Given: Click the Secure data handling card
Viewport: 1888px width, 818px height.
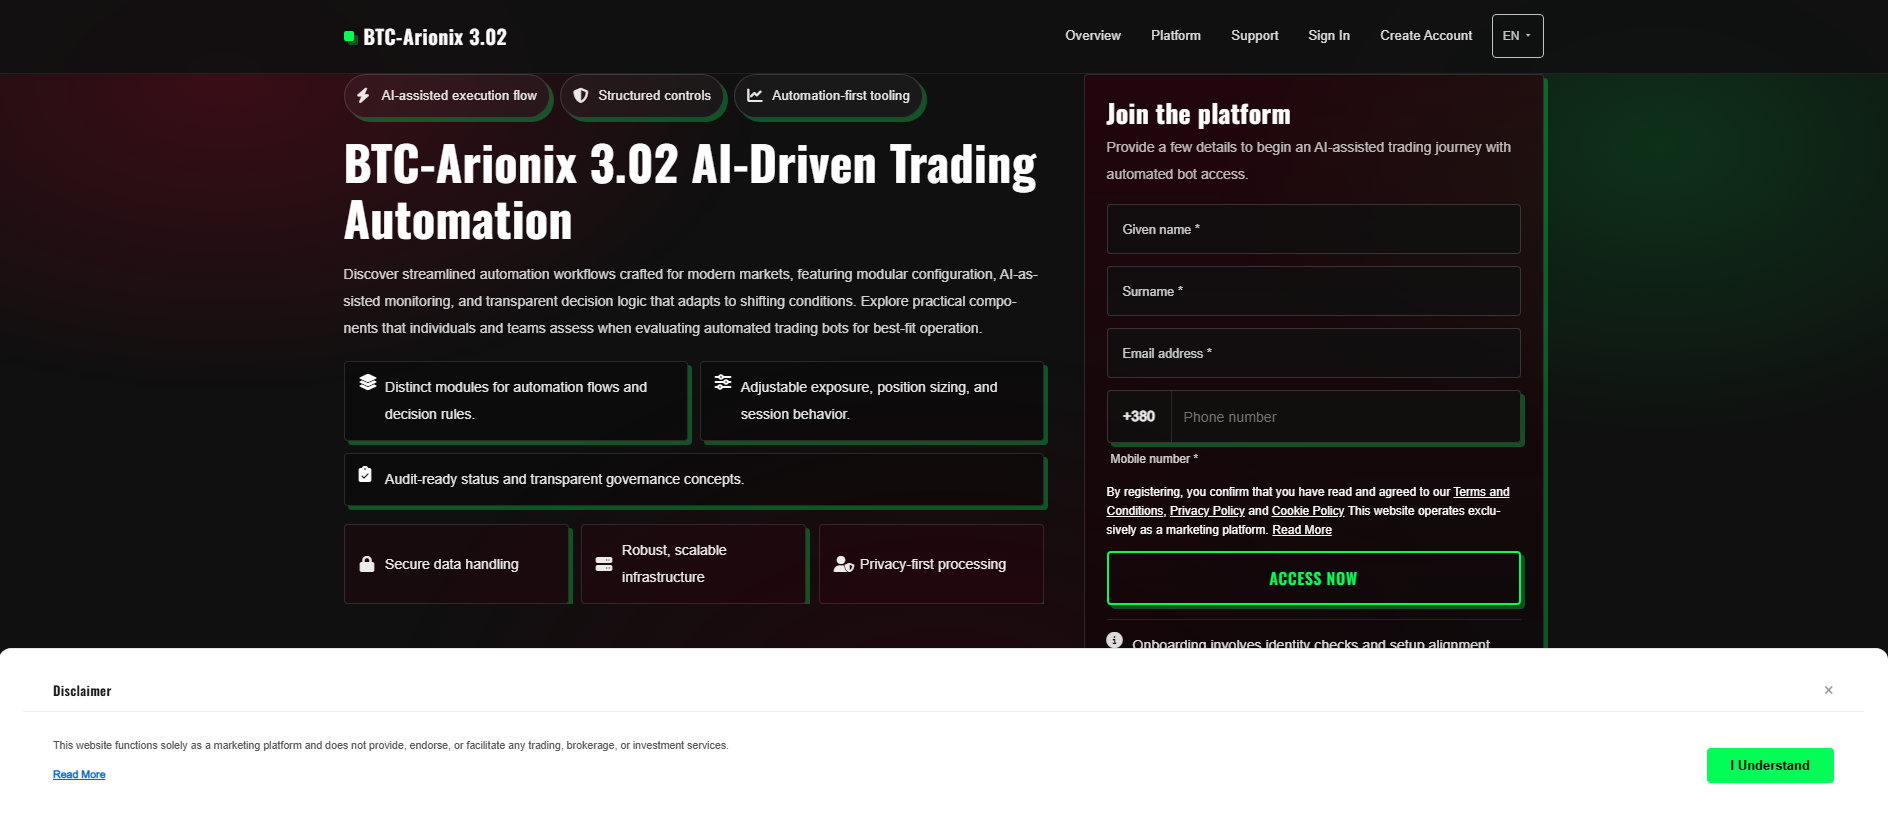Looking at the screenshot, I should point(457,564).
